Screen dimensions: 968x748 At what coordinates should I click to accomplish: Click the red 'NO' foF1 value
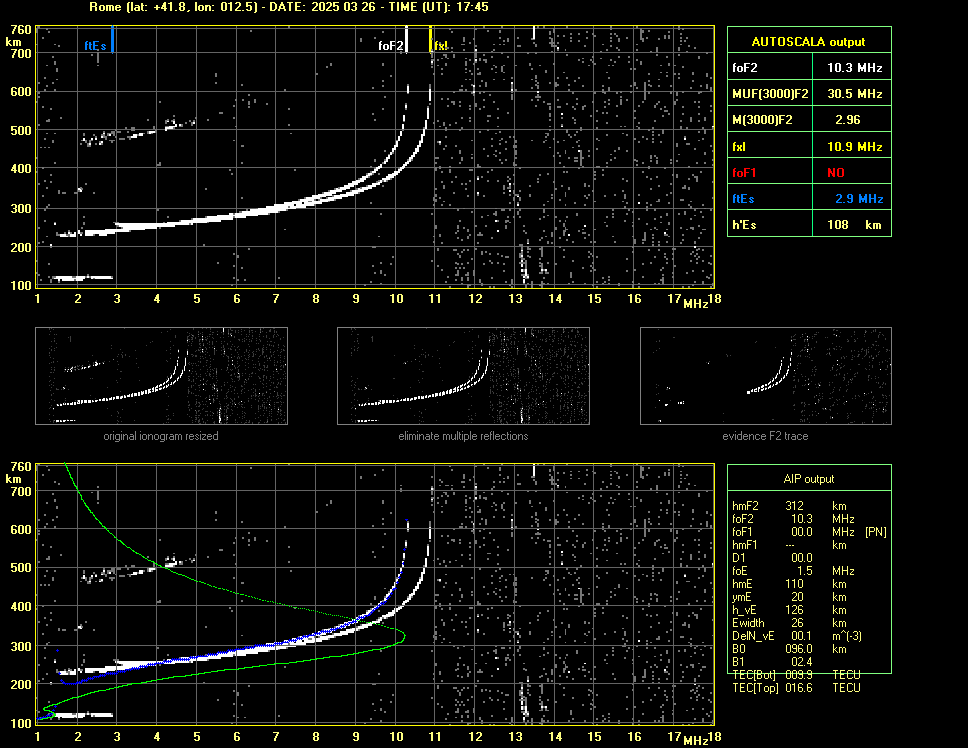coord(835,173)
